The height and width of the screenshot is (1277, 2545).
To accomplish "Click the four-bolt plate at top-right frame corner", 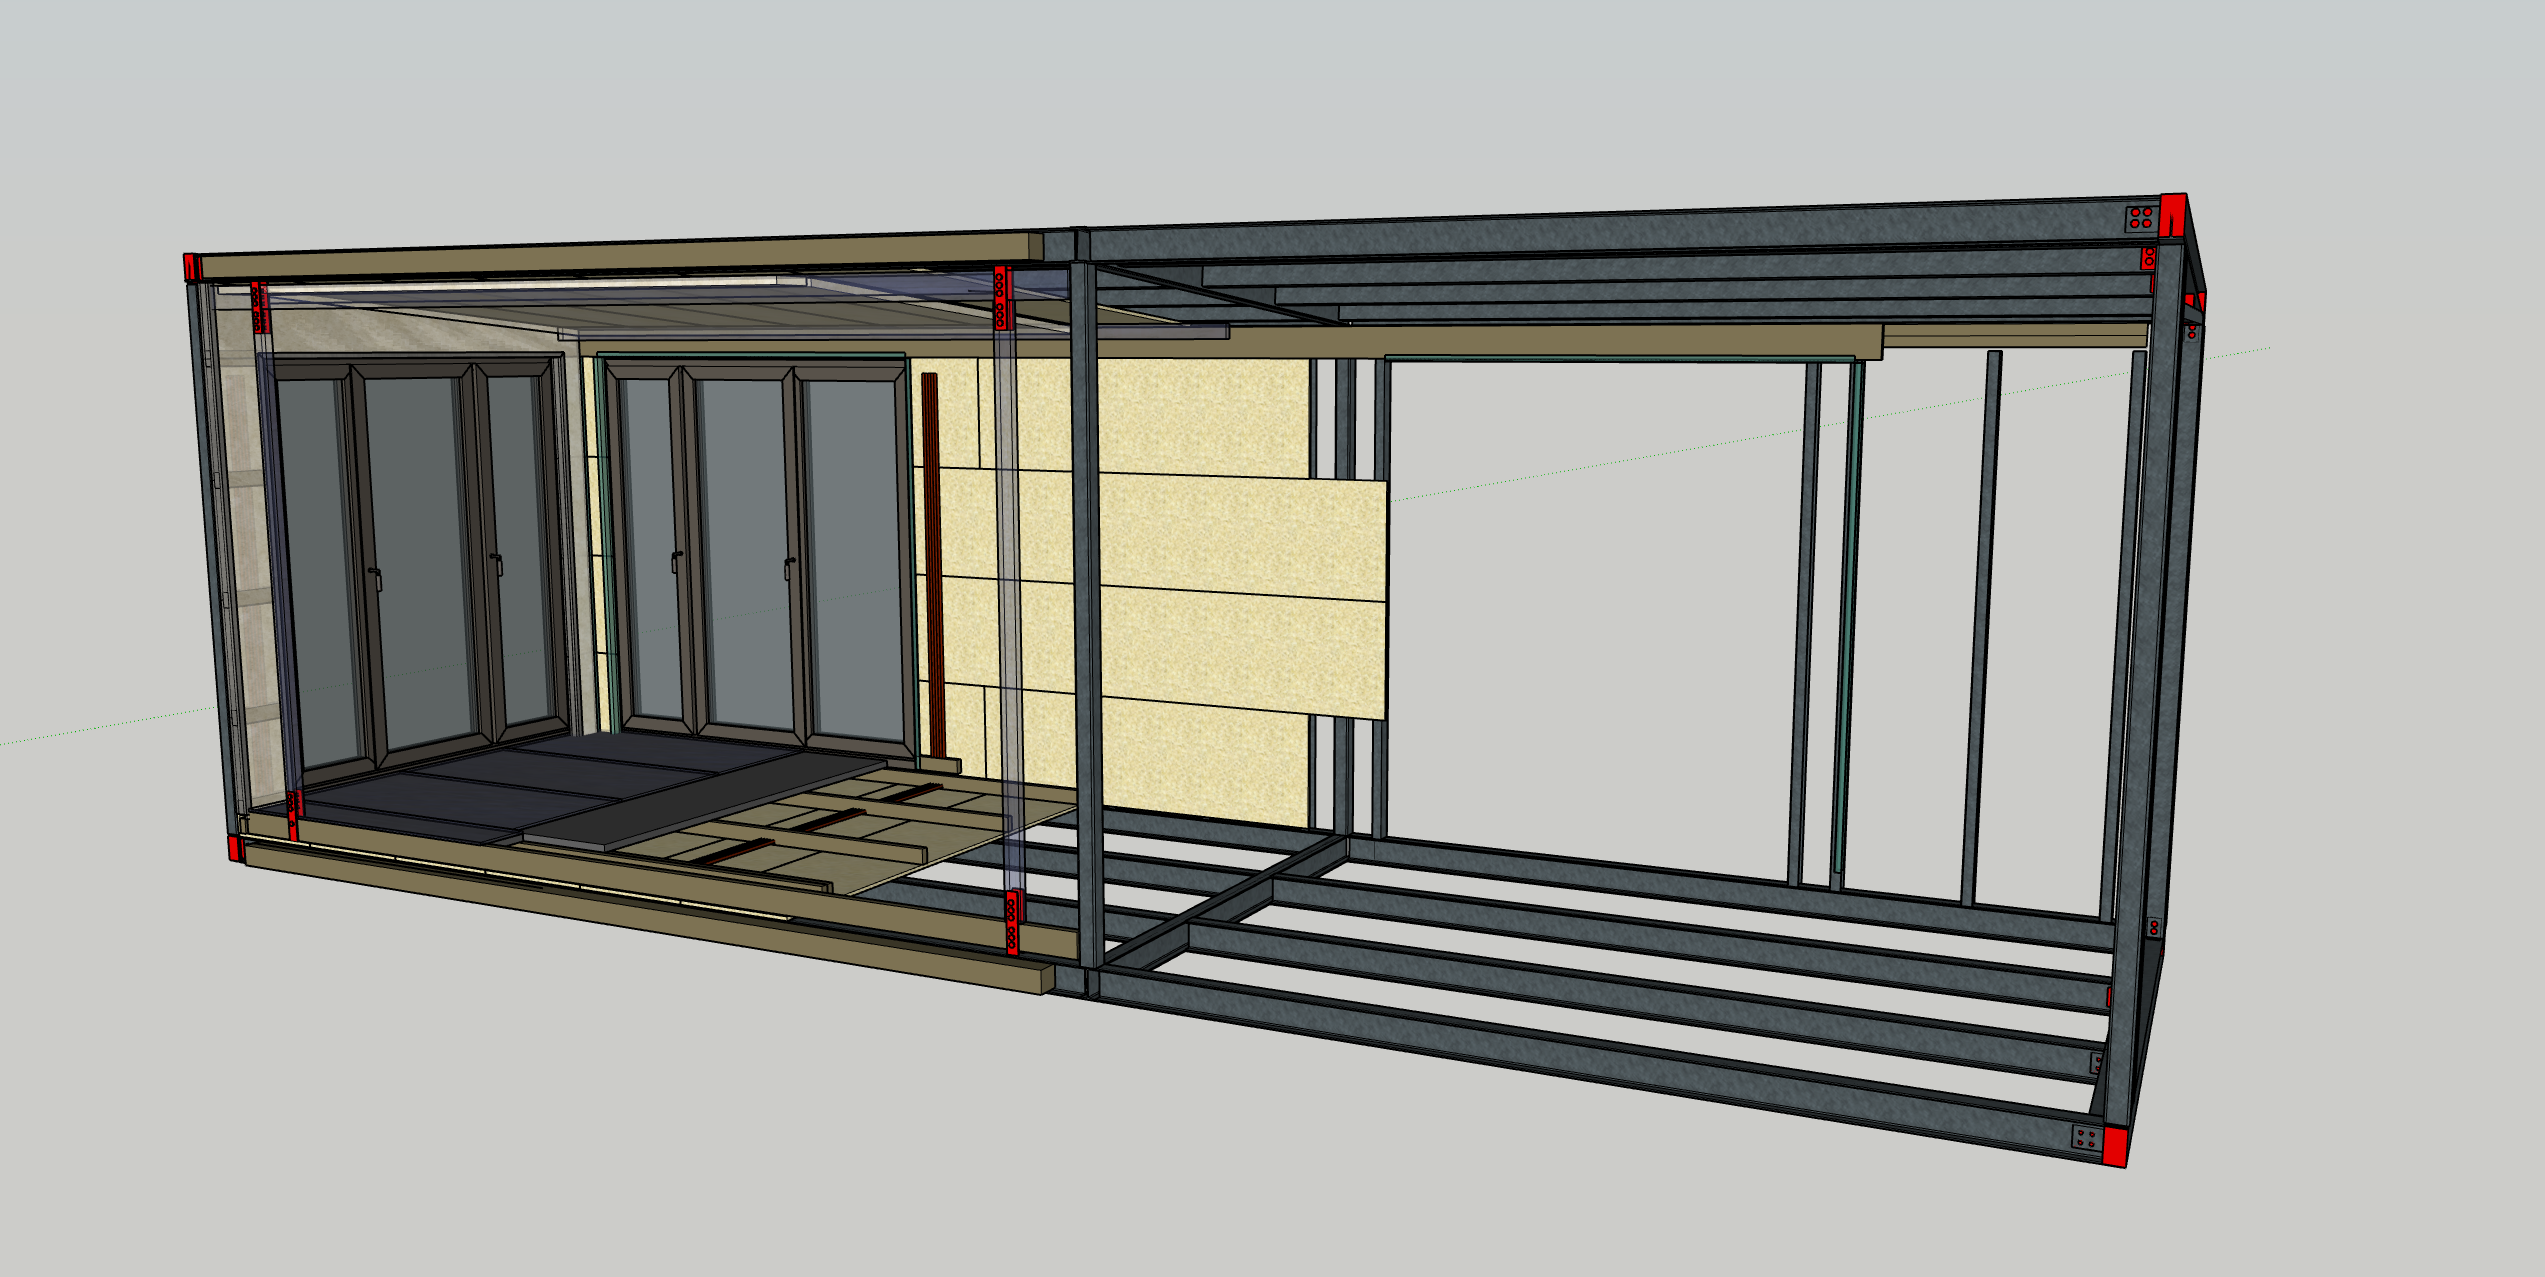I will (x=2140, y=217).
